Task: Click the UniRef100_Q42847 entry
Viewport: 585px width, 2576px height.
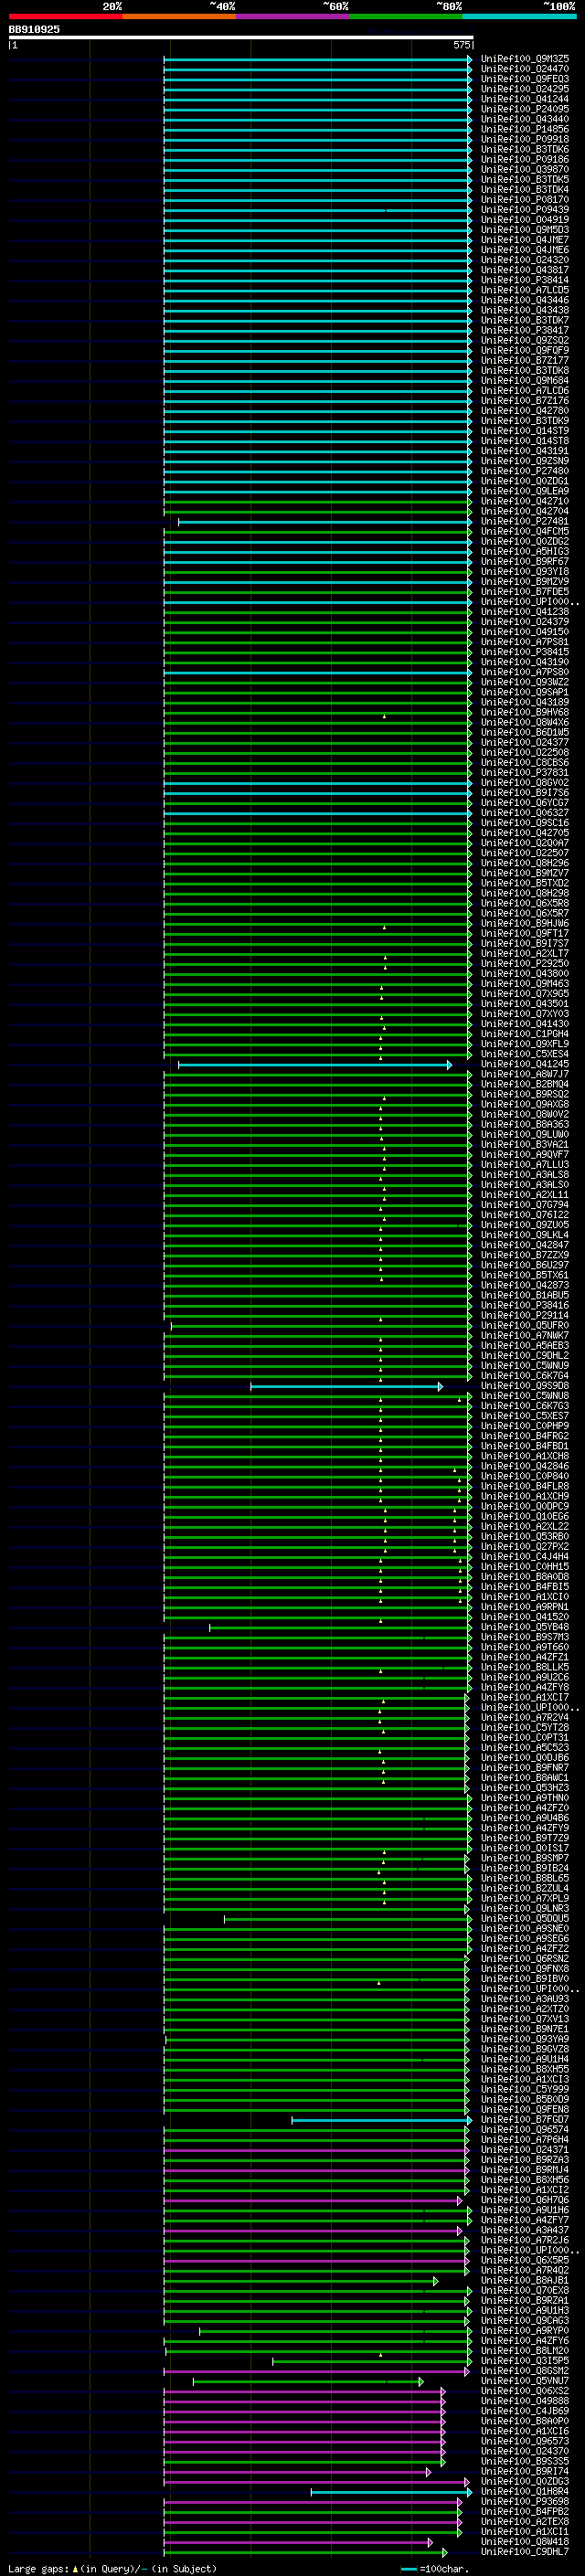Action: tap(525, 1245)
